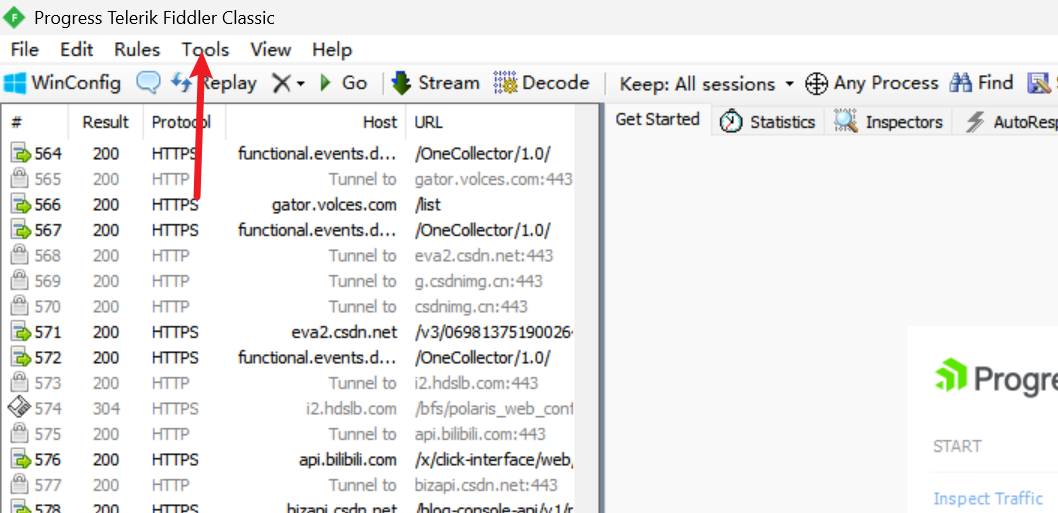Select lock icon of session 575
The height and width of the screenshot is (513, 1058).
(x=20, y=434)
